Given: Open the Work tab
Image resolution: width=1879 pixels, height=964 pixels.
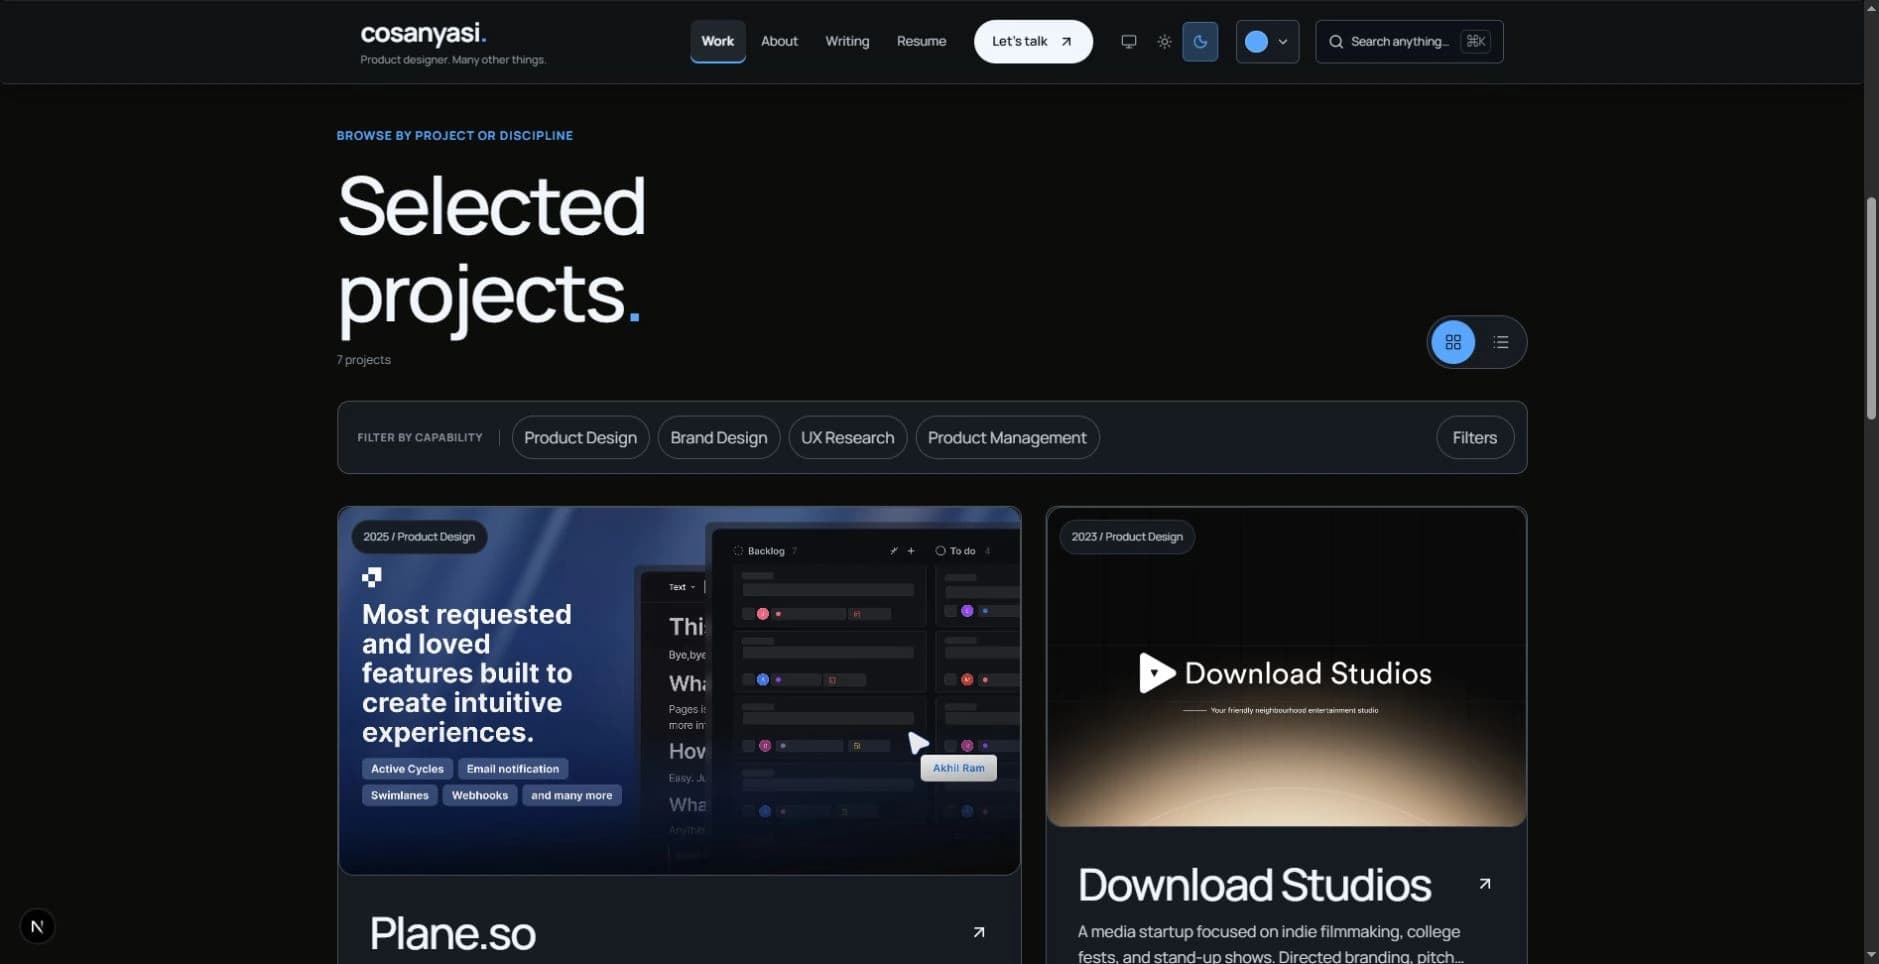Looking at the screenshot, I should 717,41.
